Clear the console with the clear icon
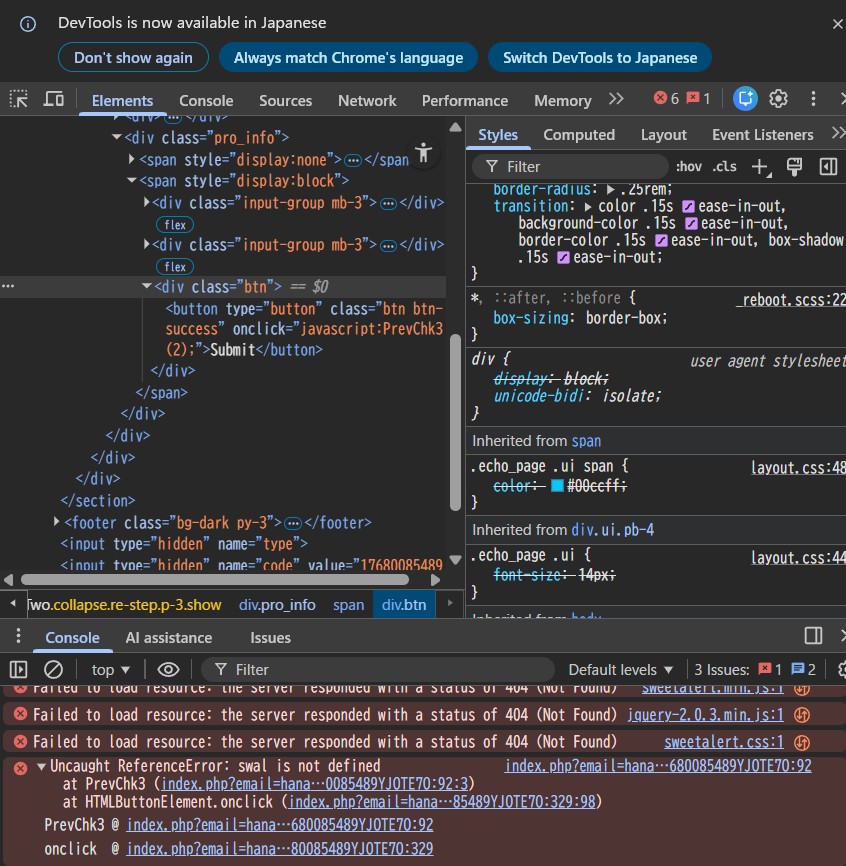This screenshot has height=866, width=846. pyautogui.click(x=54, y=669)
